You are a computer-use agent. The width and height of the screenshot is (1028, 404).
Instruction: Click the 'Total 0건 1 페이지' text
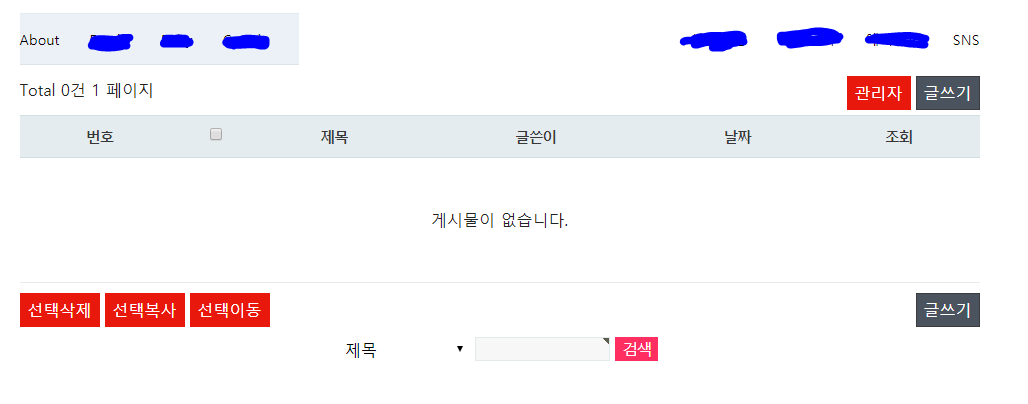click(x=86, y=90)
